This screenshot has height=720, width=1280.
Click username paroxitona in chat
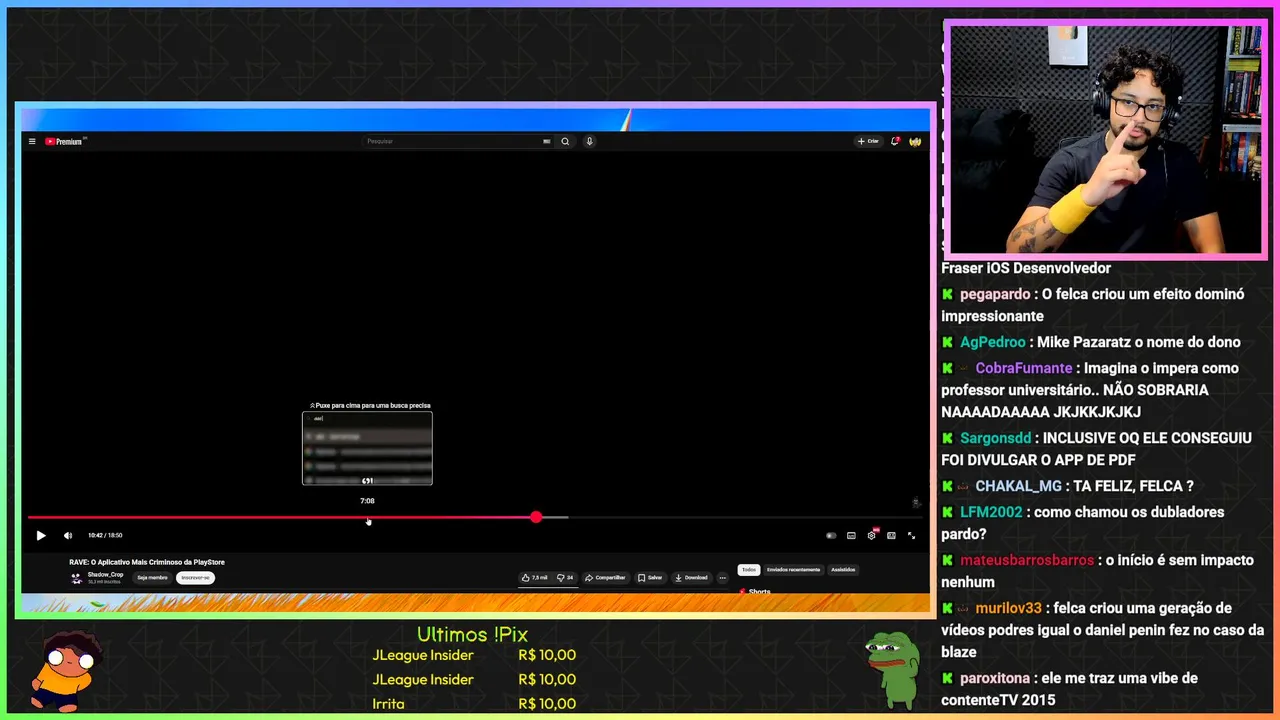click(997, 678)
